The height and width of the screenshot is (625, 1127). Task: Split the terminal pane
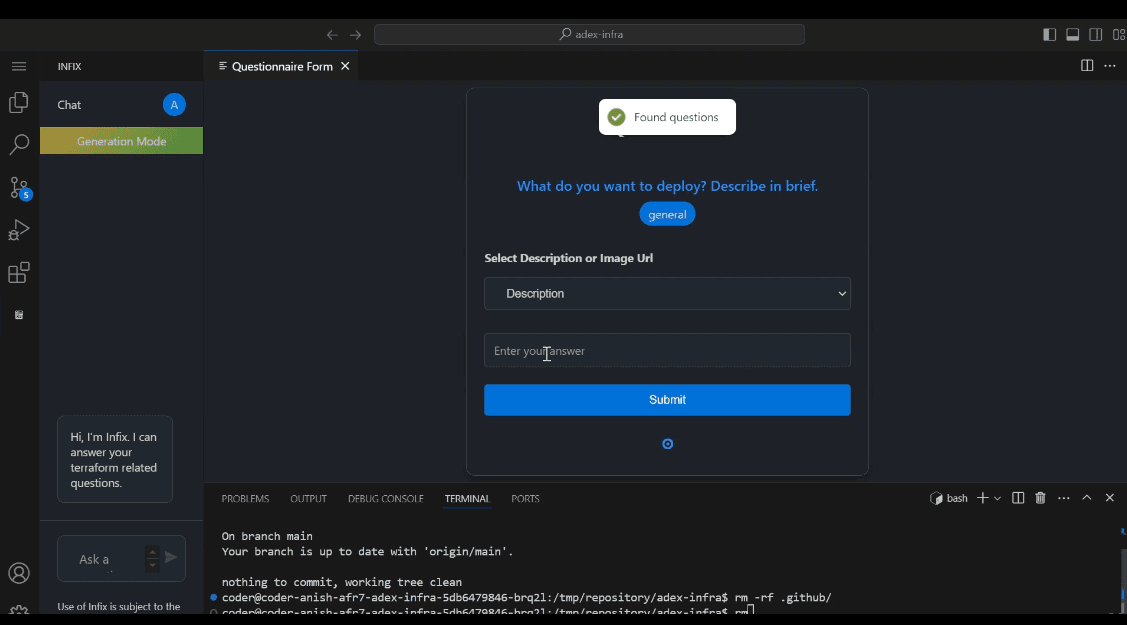point(1017,497)
